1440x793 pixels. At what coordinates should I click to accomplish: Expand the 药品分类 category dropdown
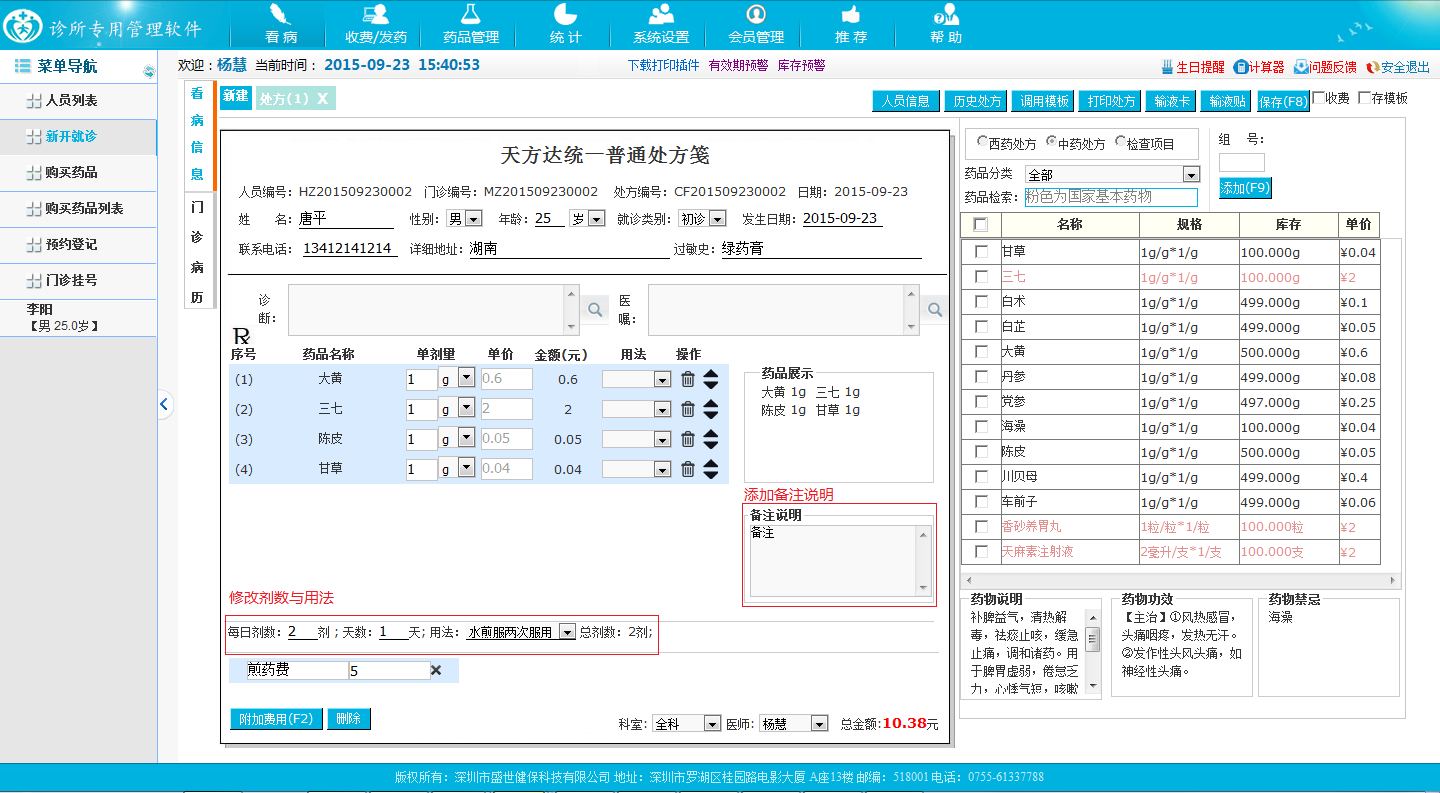point(1190,174)
